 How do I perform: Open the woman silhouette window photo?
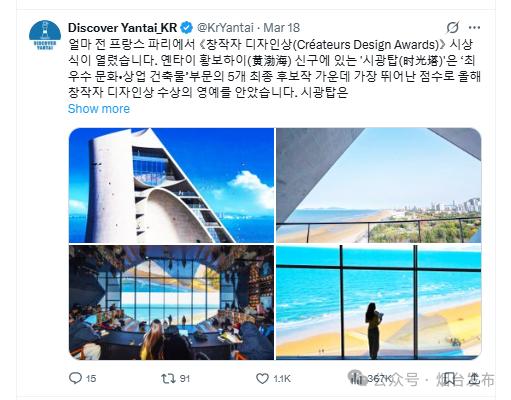[x=379, y=302]
